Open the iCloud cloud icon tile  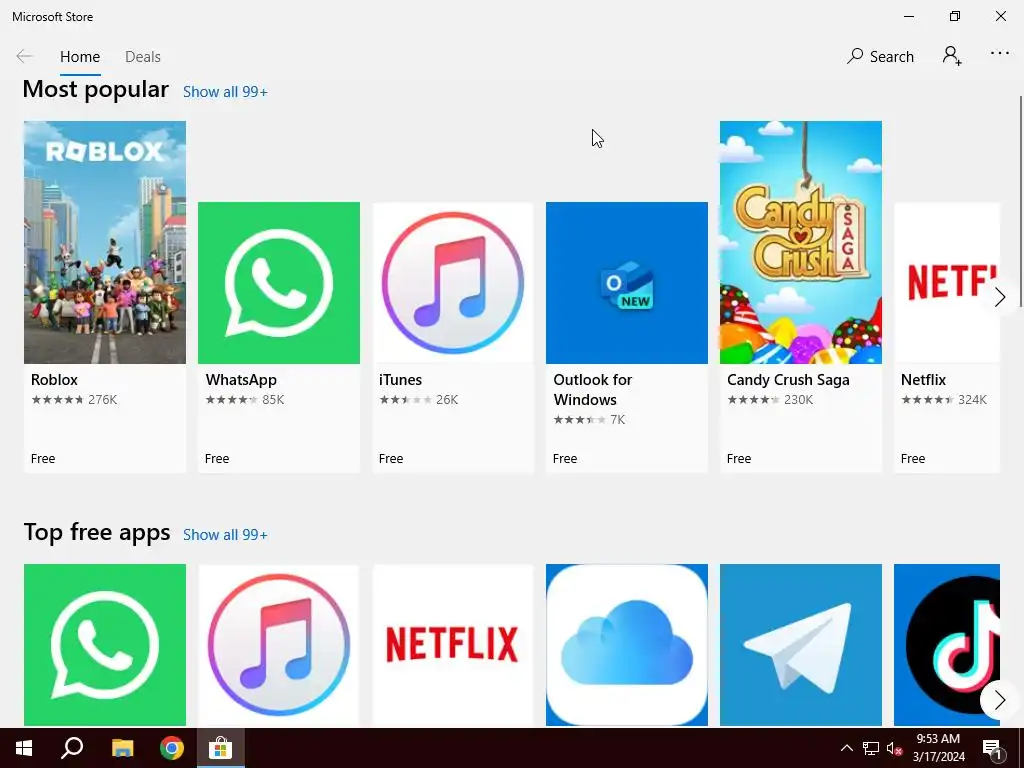coord(627,645)
